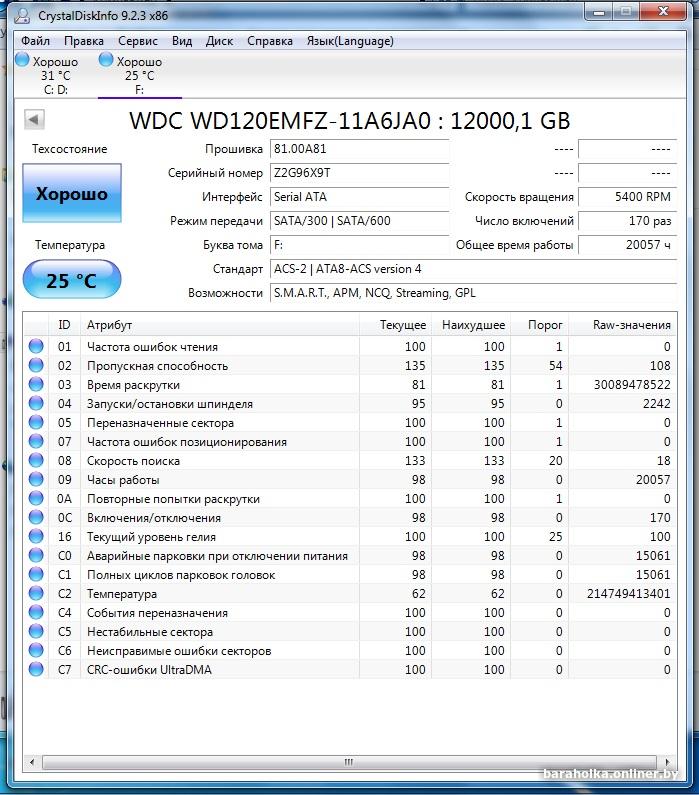Screen dimensions: 699x795
Task: Open the Сервис menu
Action: coord(137,41)
